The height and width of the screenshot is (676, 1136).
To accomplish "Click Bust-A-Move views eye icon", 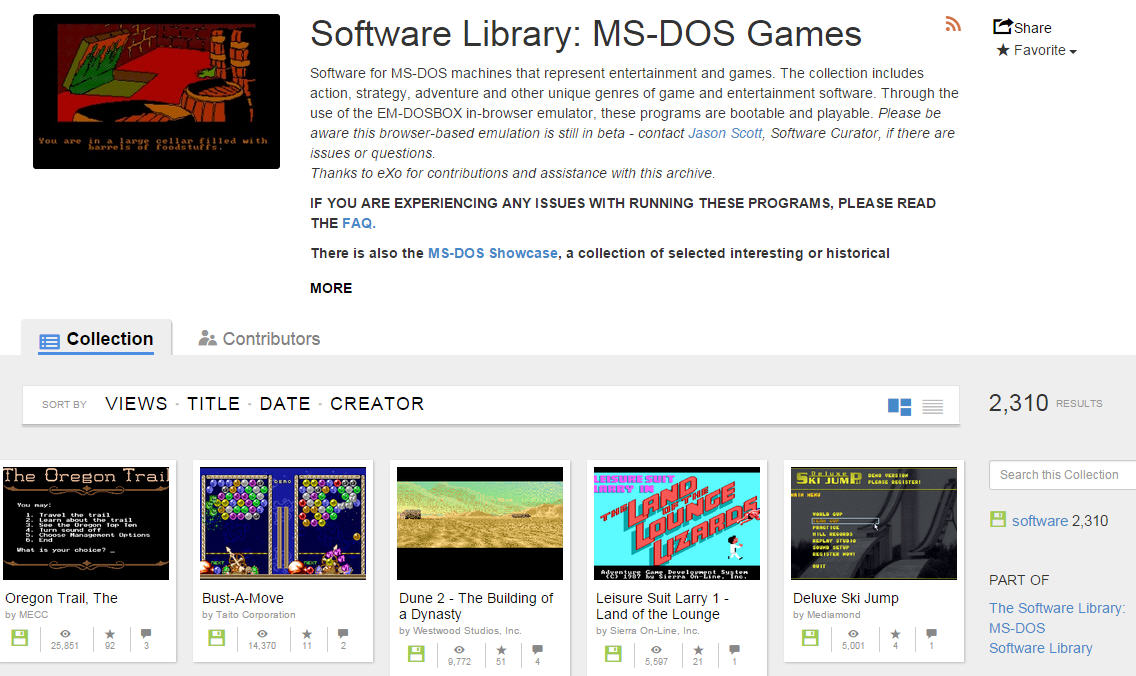I will point(262,633).
